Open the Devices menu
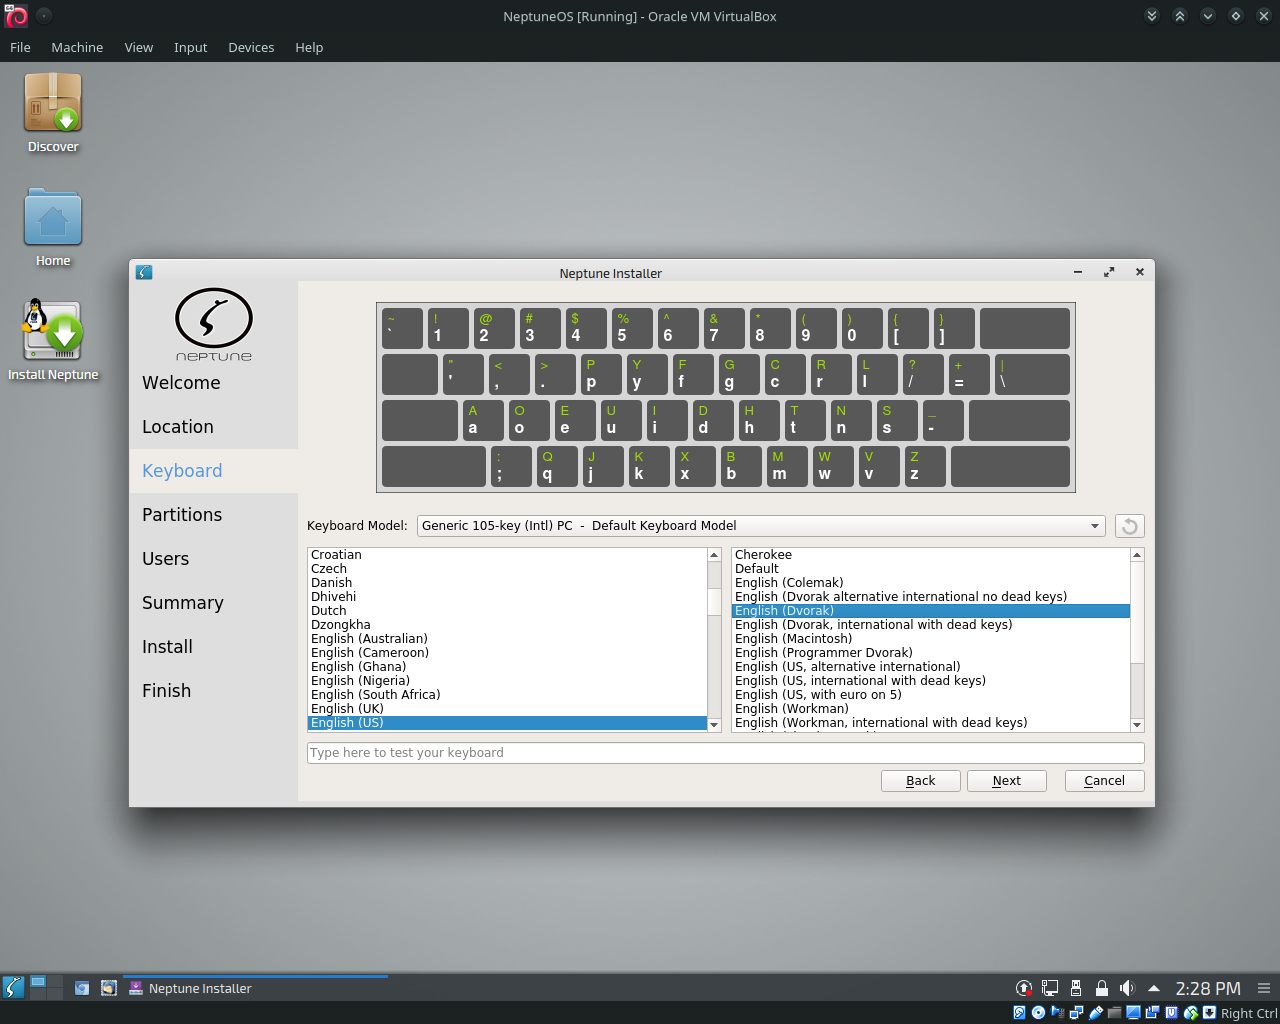 point(251,47)
